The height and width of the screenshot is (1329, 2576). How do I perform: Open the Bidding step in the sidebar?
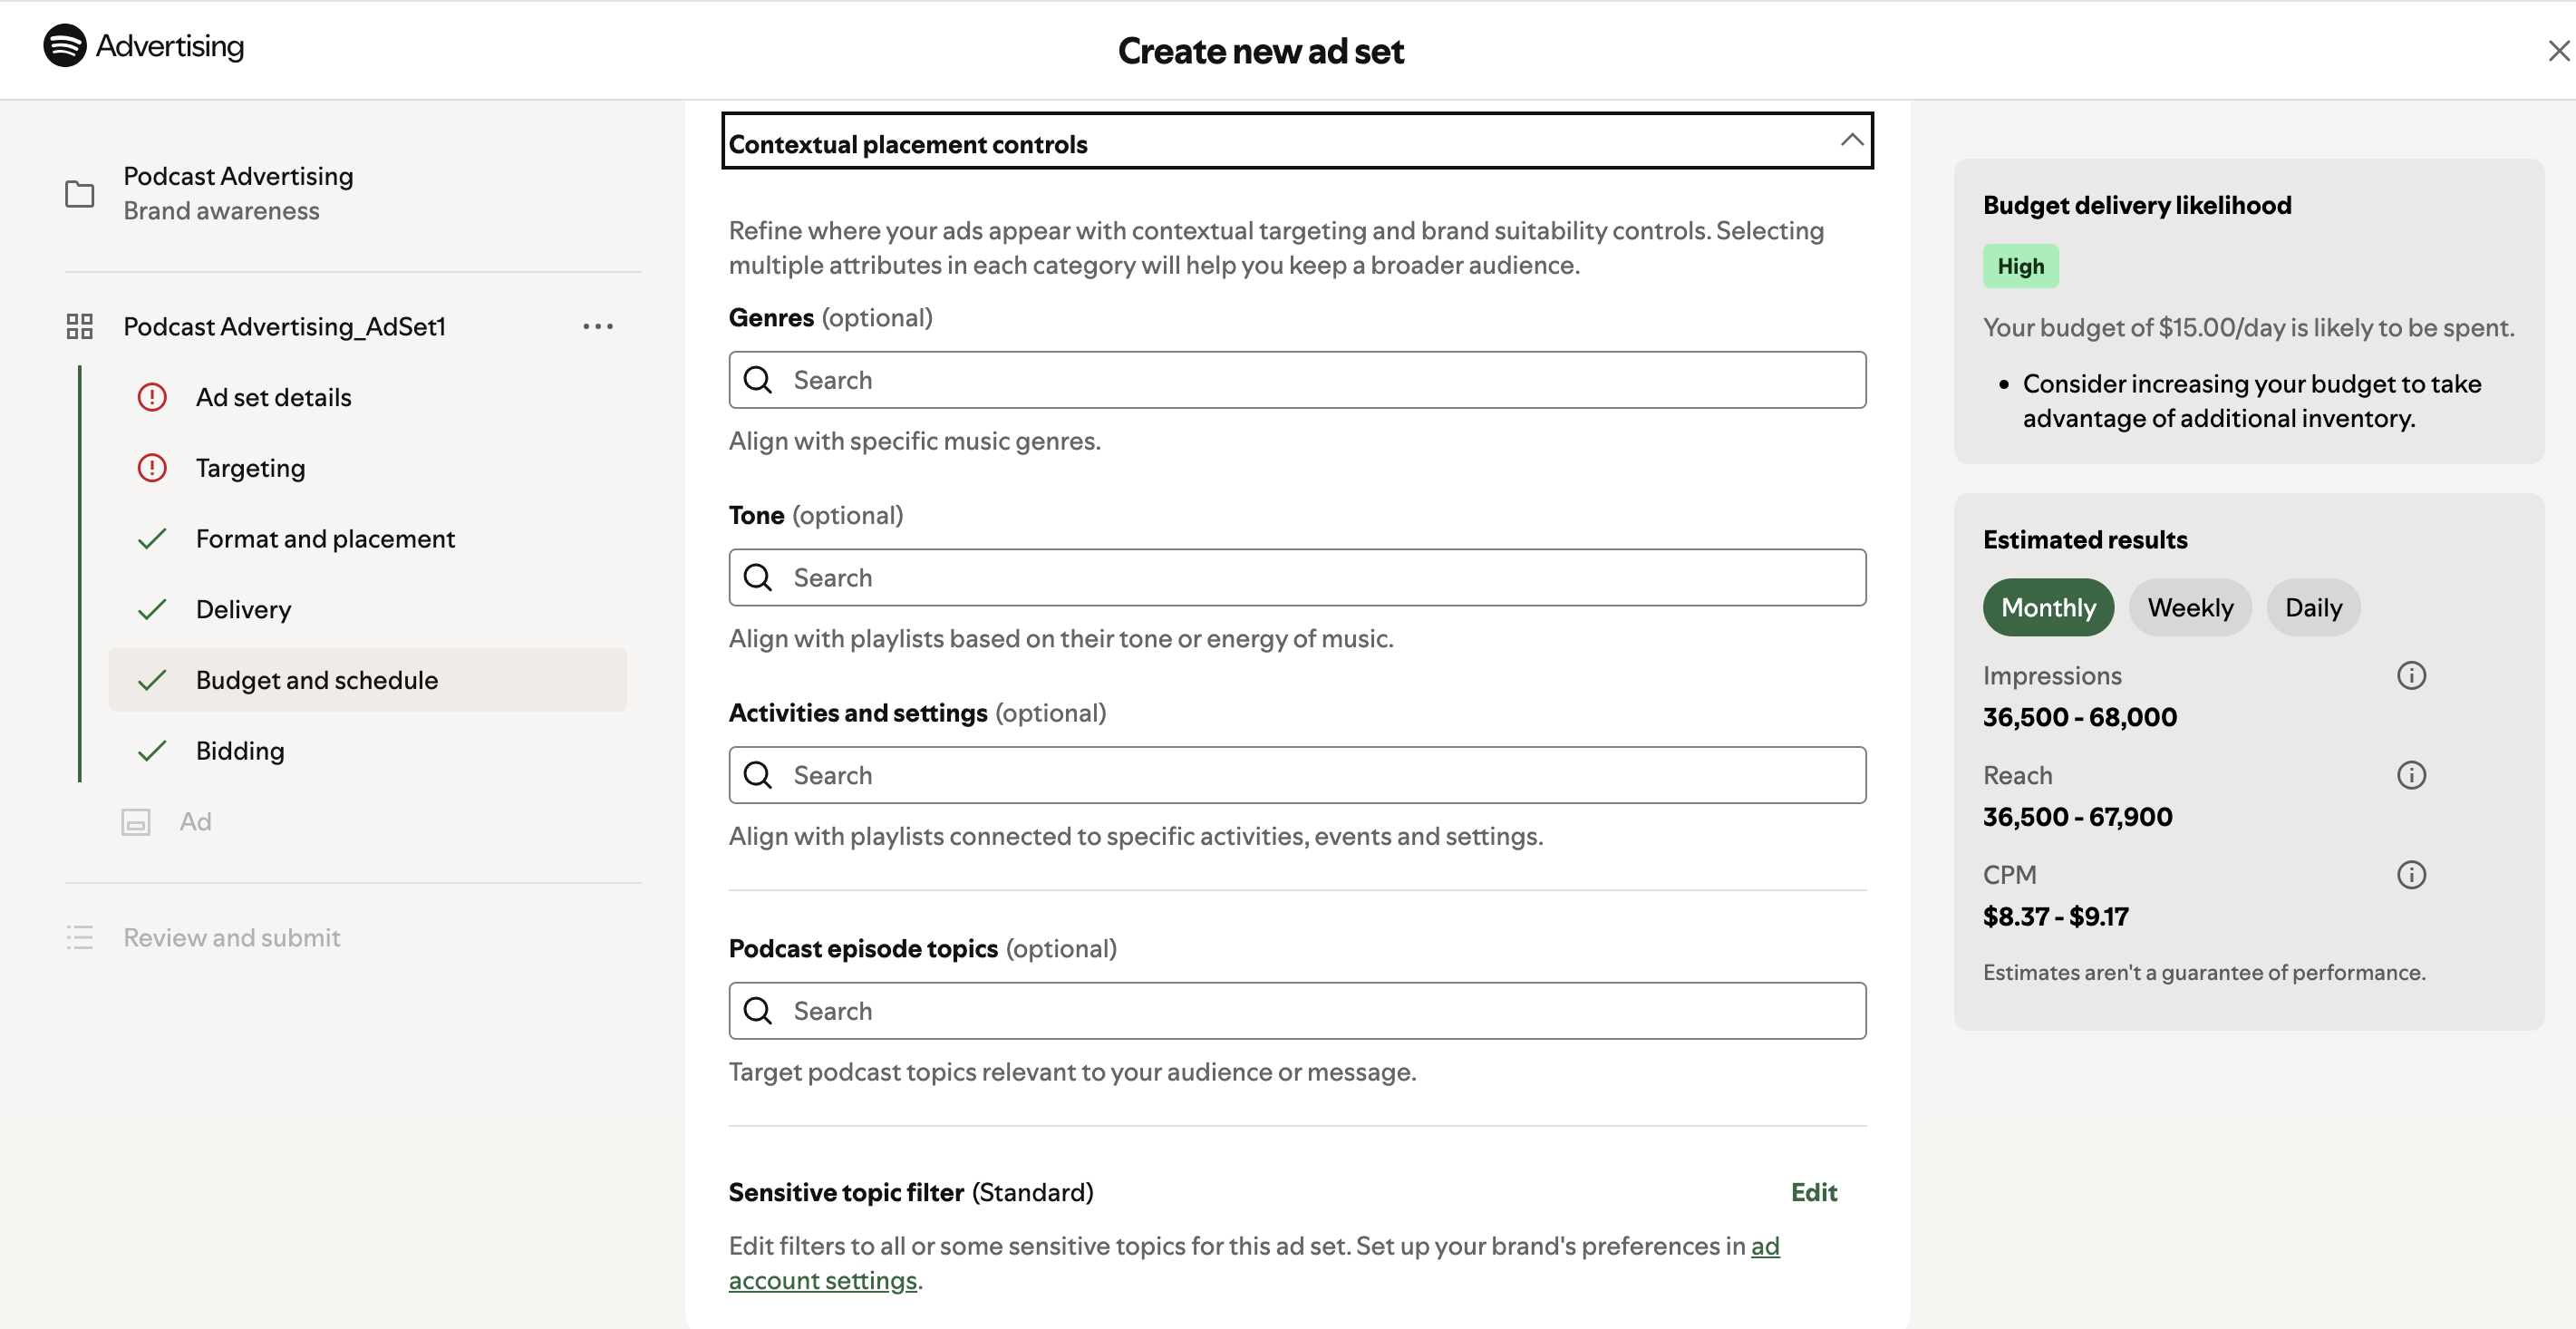click(240, 750)
